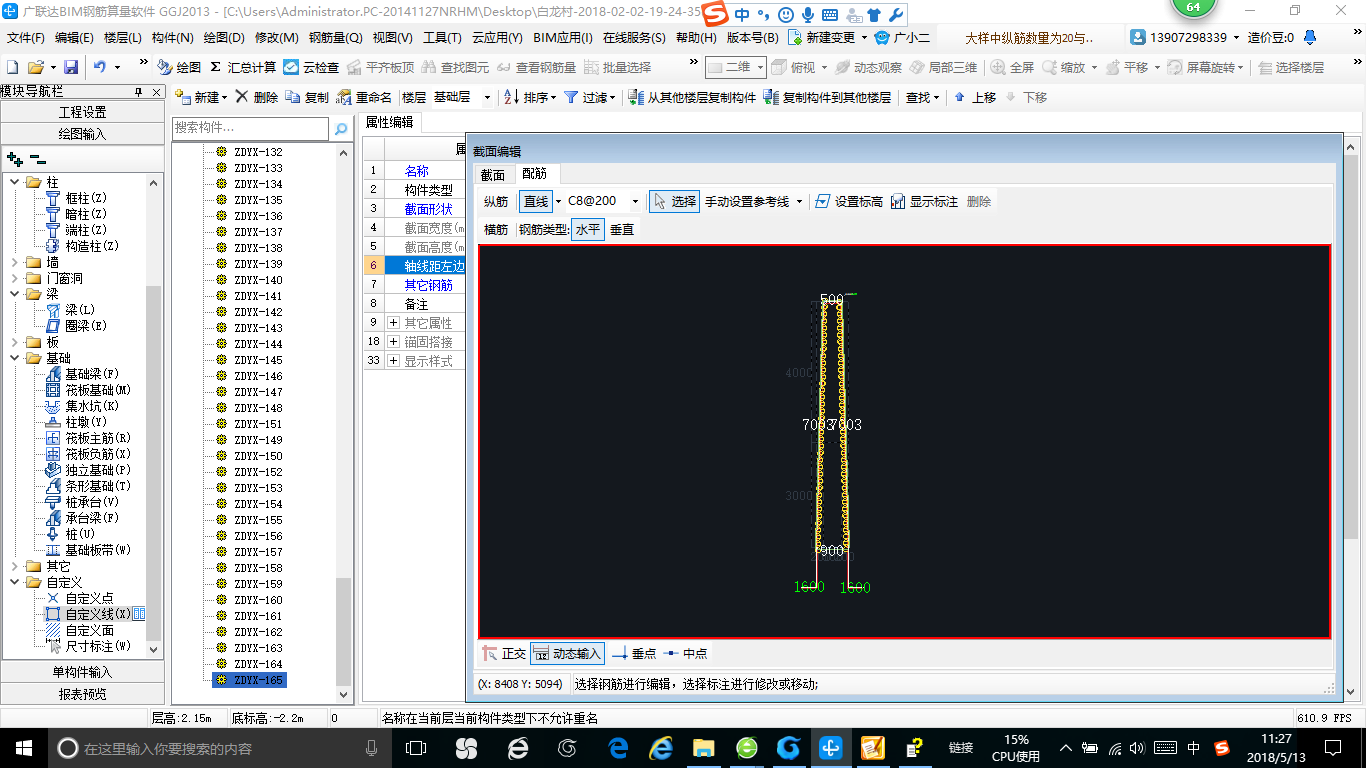Click Cortana search box on taskbar
1366x768 pixels.
click(x=219, y=748)
